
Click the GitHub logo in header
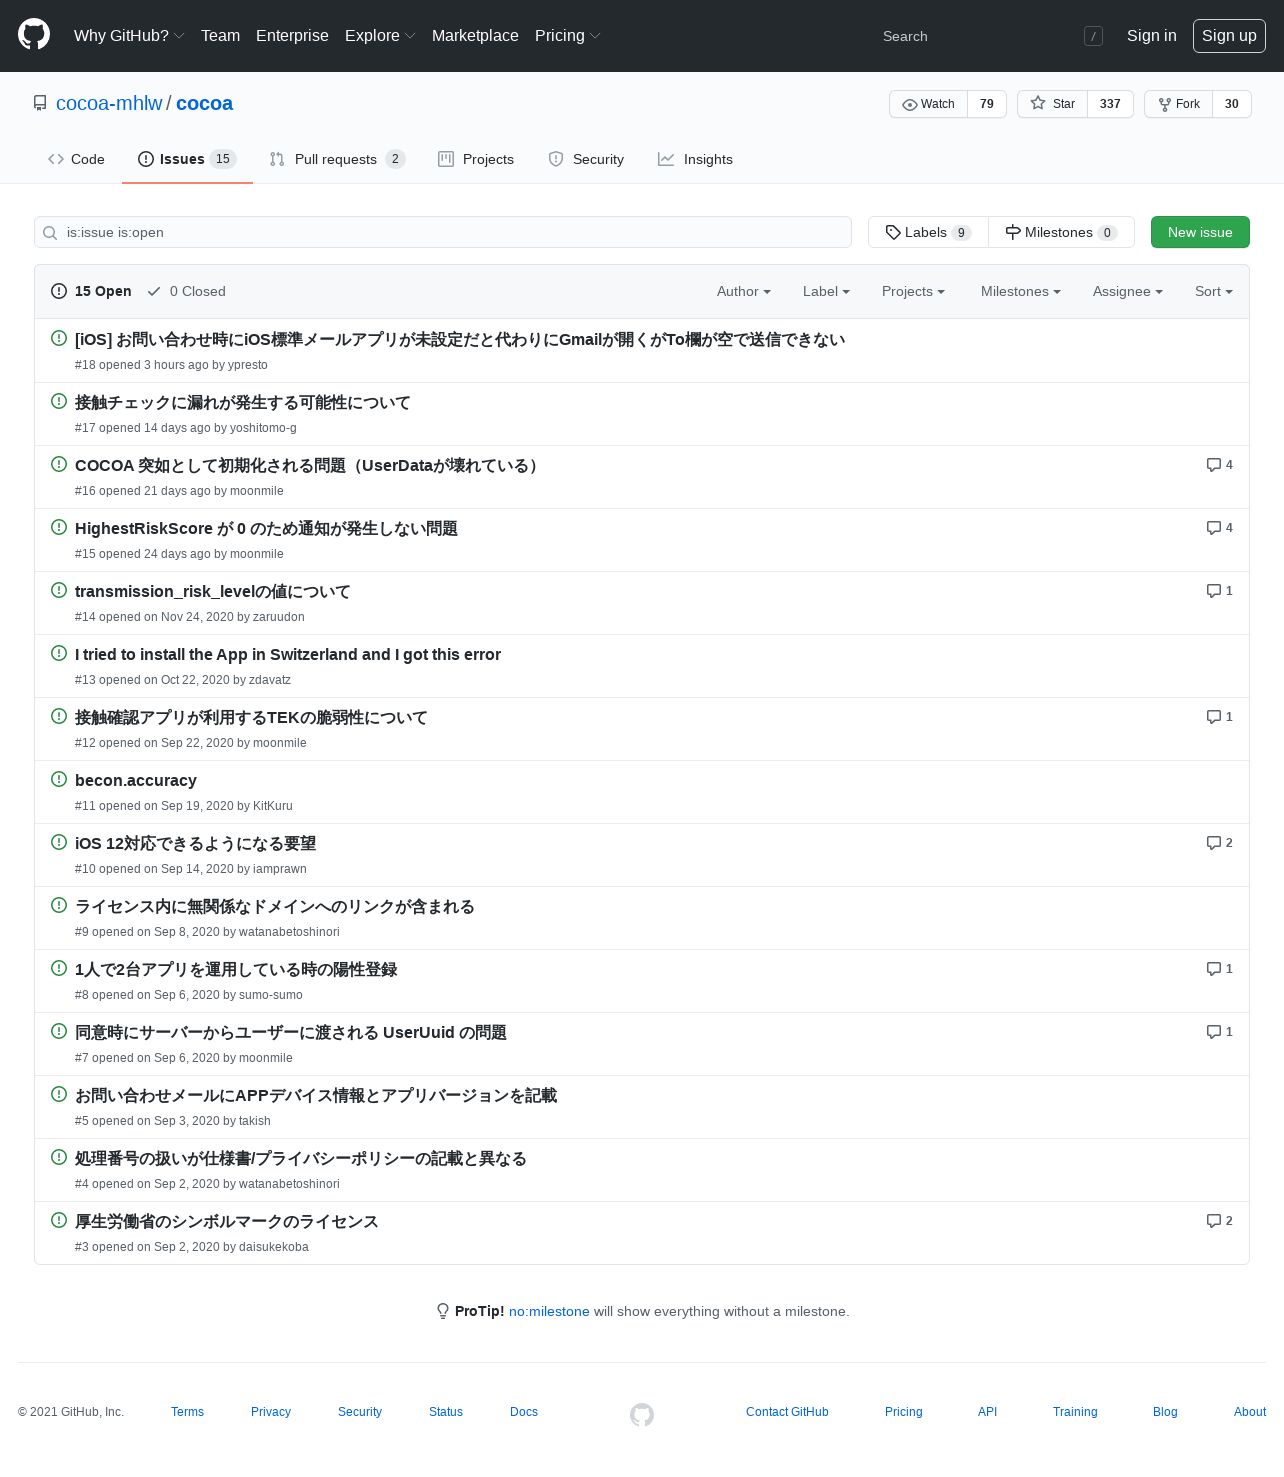click(x=34, y=35)
